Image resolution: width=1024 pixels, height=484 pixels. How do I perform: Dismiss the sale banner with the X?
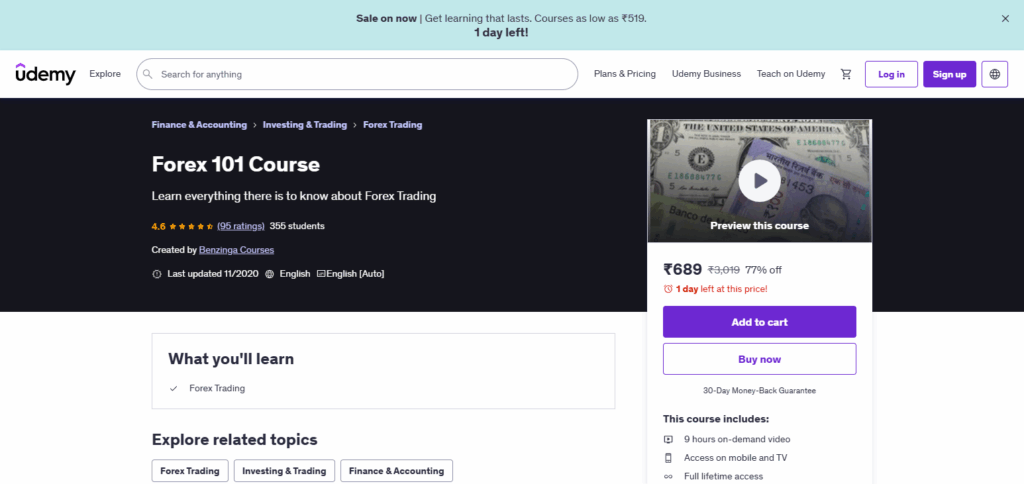pyautogui.click(x=1005, y=19)
